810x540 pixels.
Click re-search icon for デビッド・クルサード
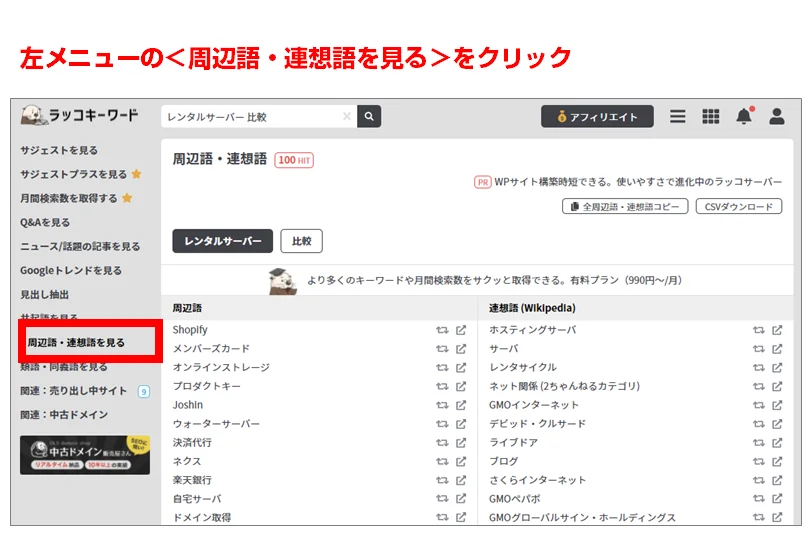coord(759,424)
